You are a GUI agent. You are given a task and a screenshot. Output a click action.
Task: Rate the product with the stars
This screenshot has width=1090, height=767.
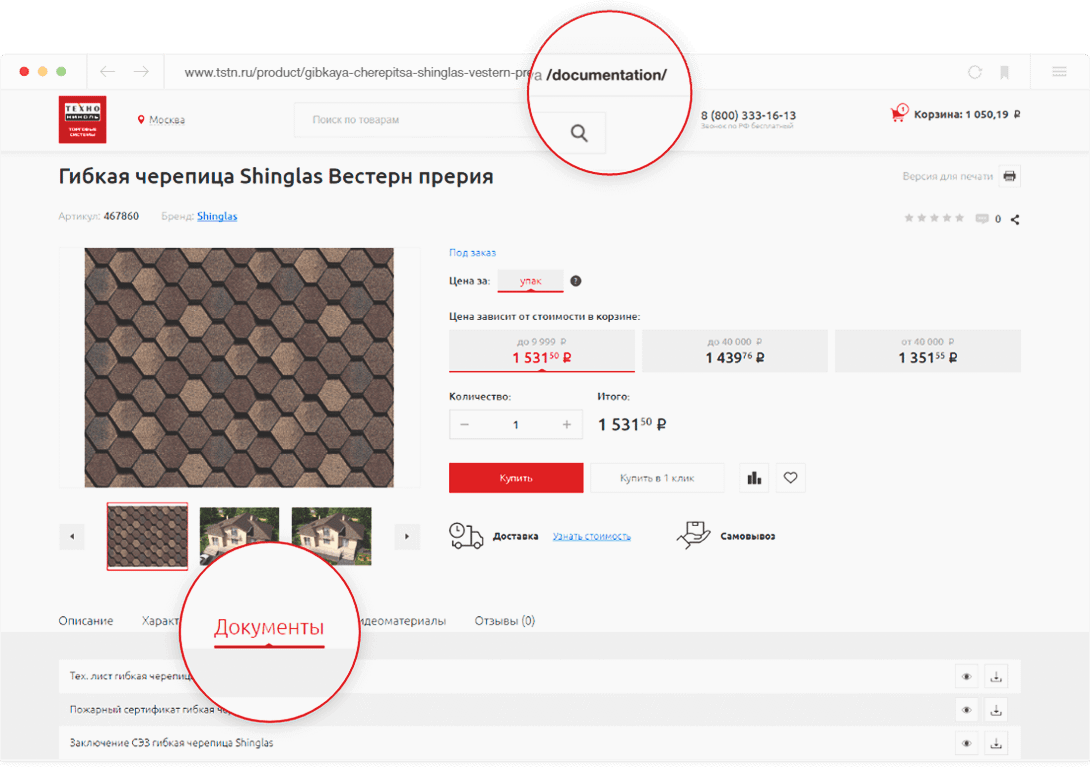(x=934, y=218)
